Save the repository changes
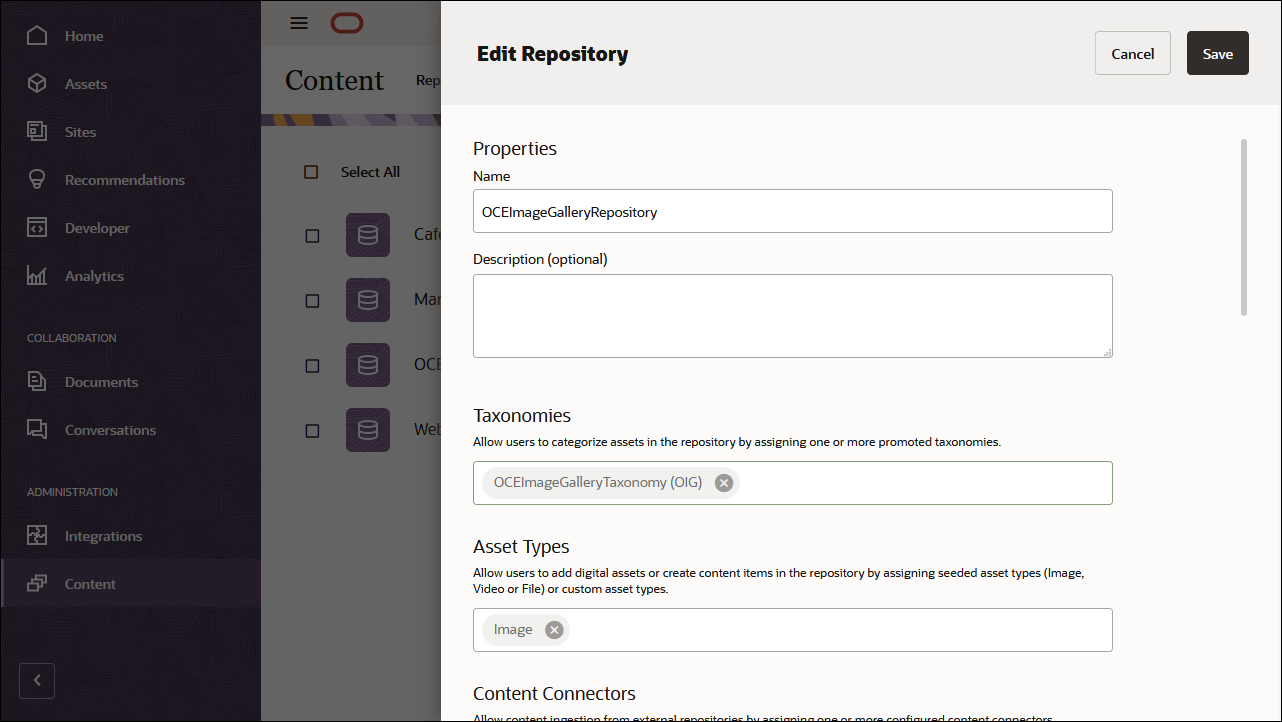1282x722 pixels. [x=1217, y=52]
